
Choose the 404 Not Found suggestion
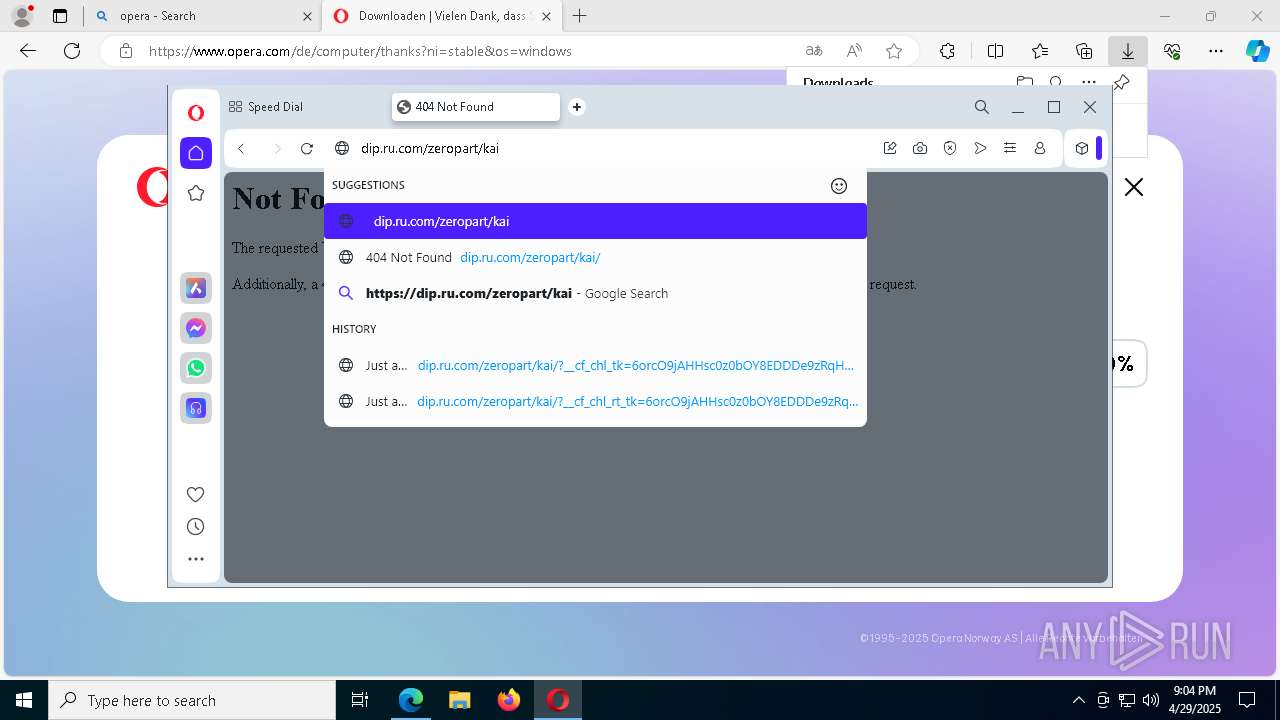[595, 257]
